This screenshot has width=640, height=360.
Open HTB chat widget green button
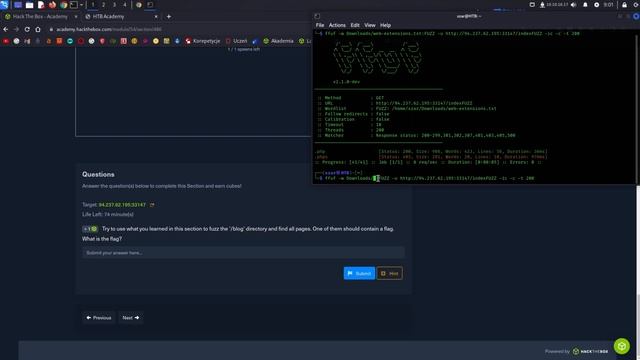tap(622, 347)
